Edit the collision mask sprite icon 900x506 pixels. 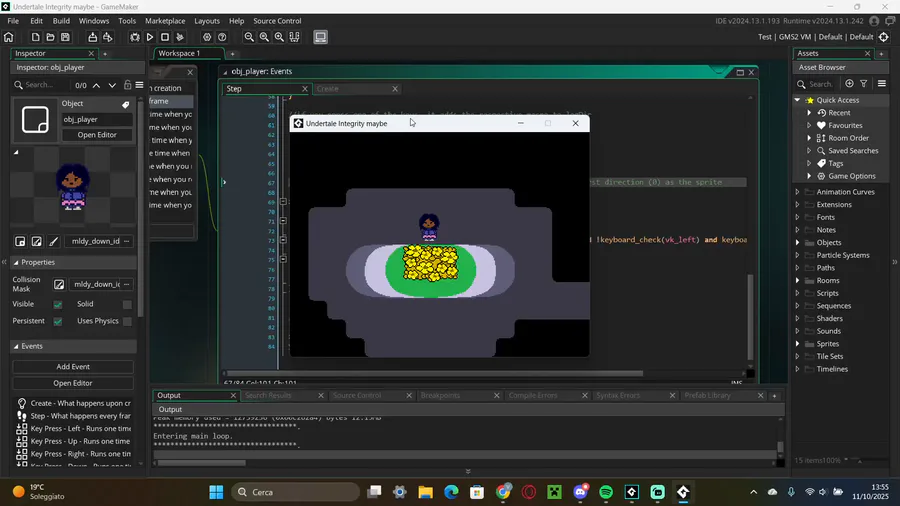(x=59, y=285)
